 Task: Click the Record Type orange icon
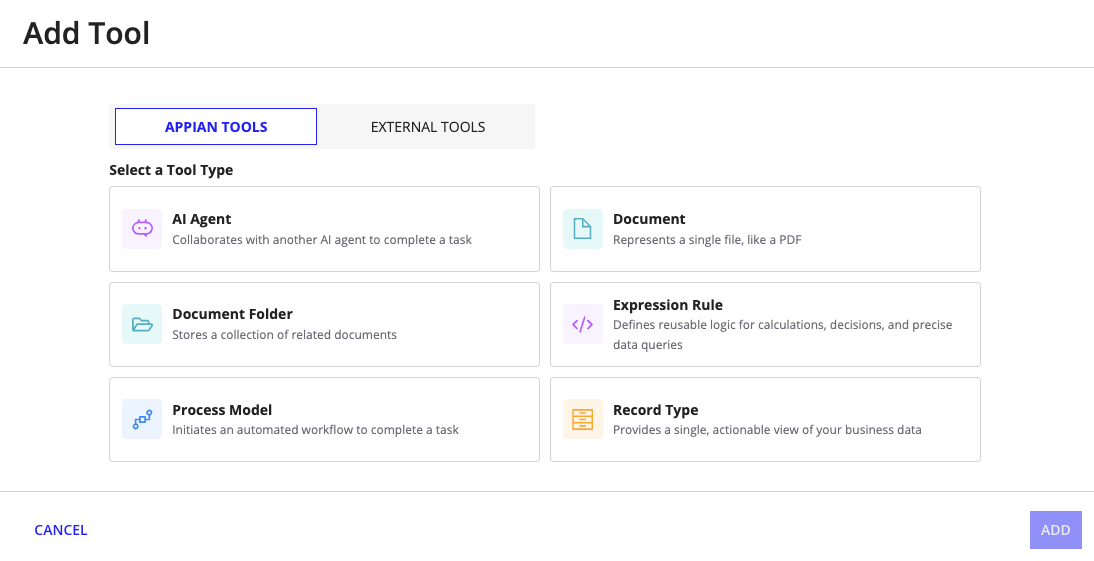583,419
